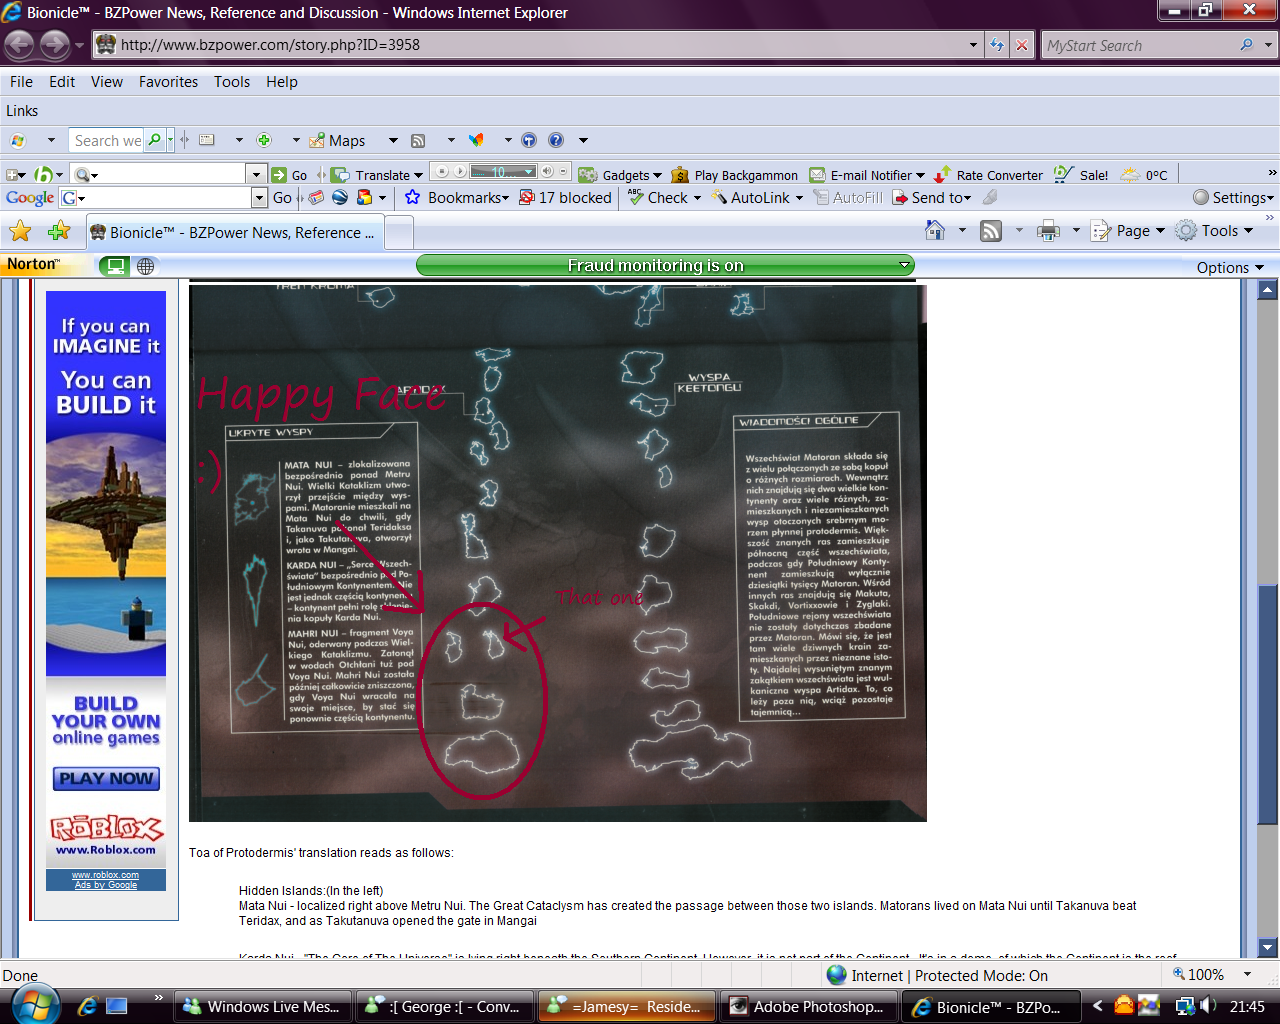1280x1024 pixels.
Task: Click the AutoFill button
Action: tap(848, 198)
